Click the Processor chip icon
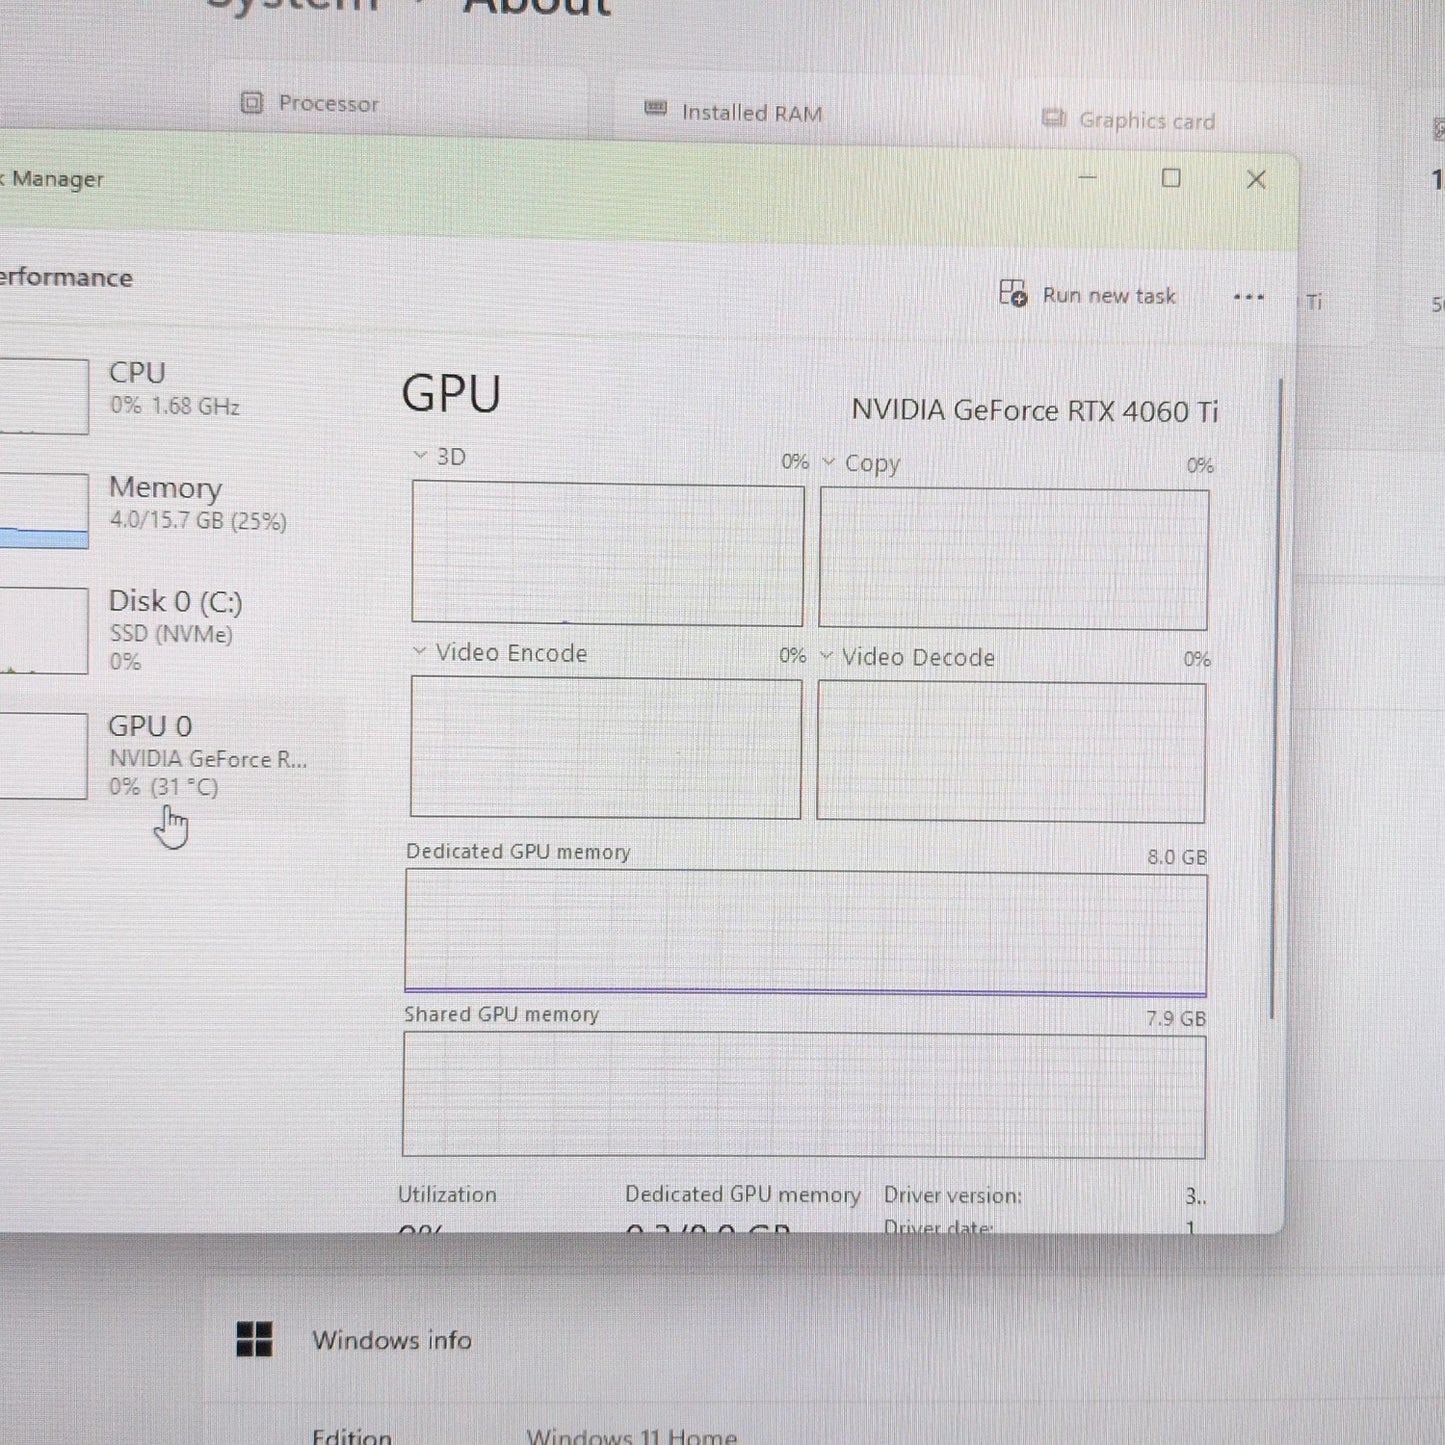This screenshot has height=1445, width=1445. [252, 102]
